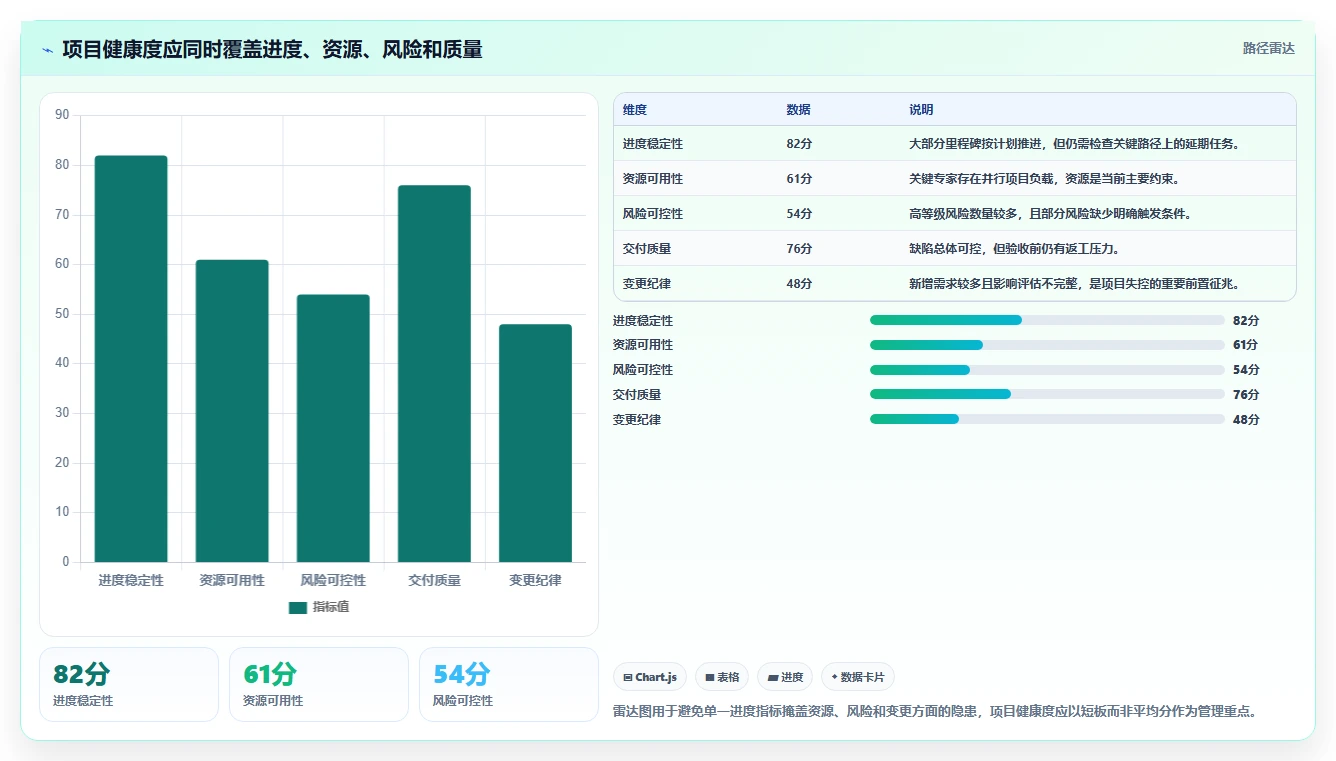Click description starting 高等级风险数量较多
This screenshot has width=1336, height=761.
pos(1050,214)
